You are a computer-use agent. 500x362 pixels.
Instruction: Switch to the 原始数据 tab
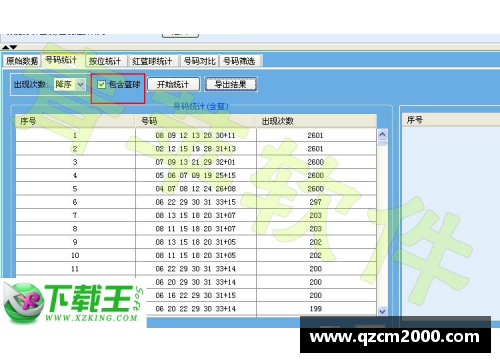pyautogui.click(x=22, y=61)
